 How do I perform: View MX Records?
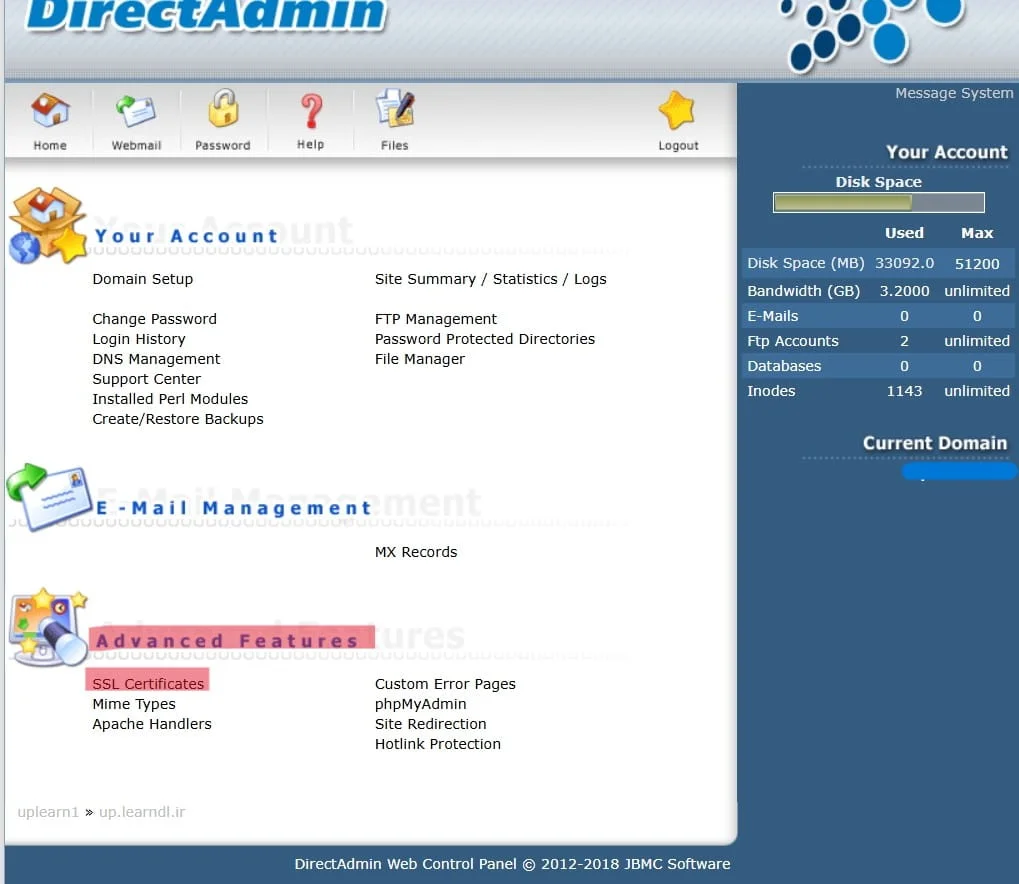pos(416,552)
